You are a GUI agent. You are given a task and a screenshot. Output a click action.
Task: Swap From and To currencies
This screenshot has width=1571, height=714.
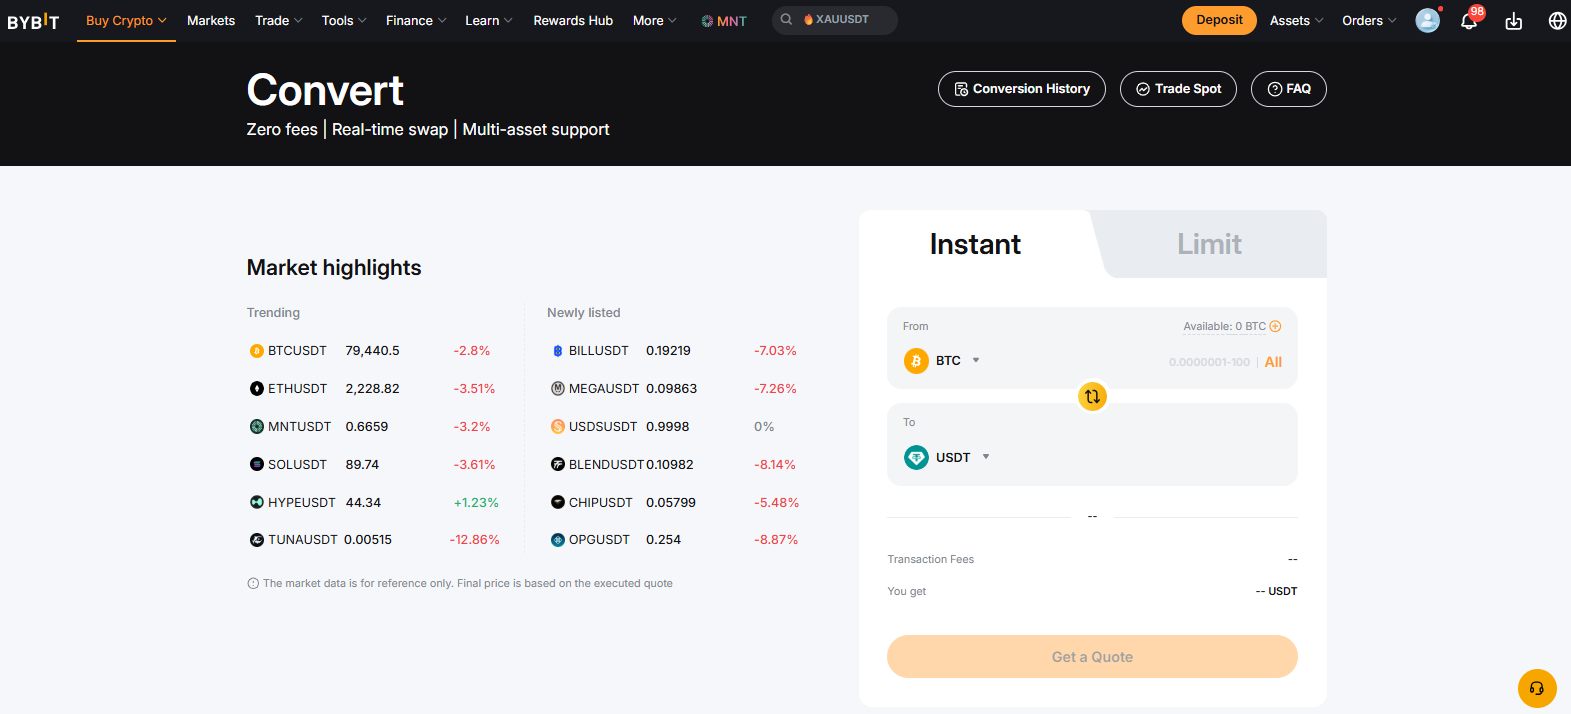coord(1092,397)
